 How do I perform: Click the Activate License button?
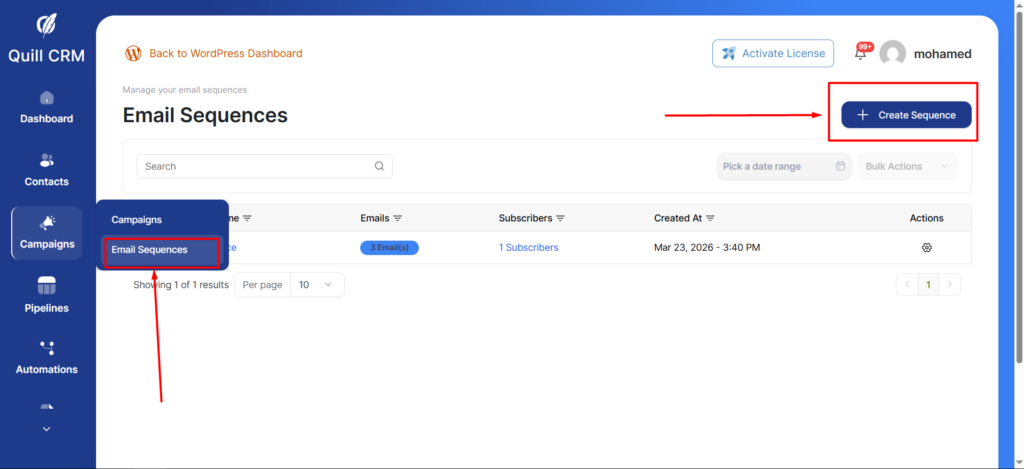[x=773, y=54]
